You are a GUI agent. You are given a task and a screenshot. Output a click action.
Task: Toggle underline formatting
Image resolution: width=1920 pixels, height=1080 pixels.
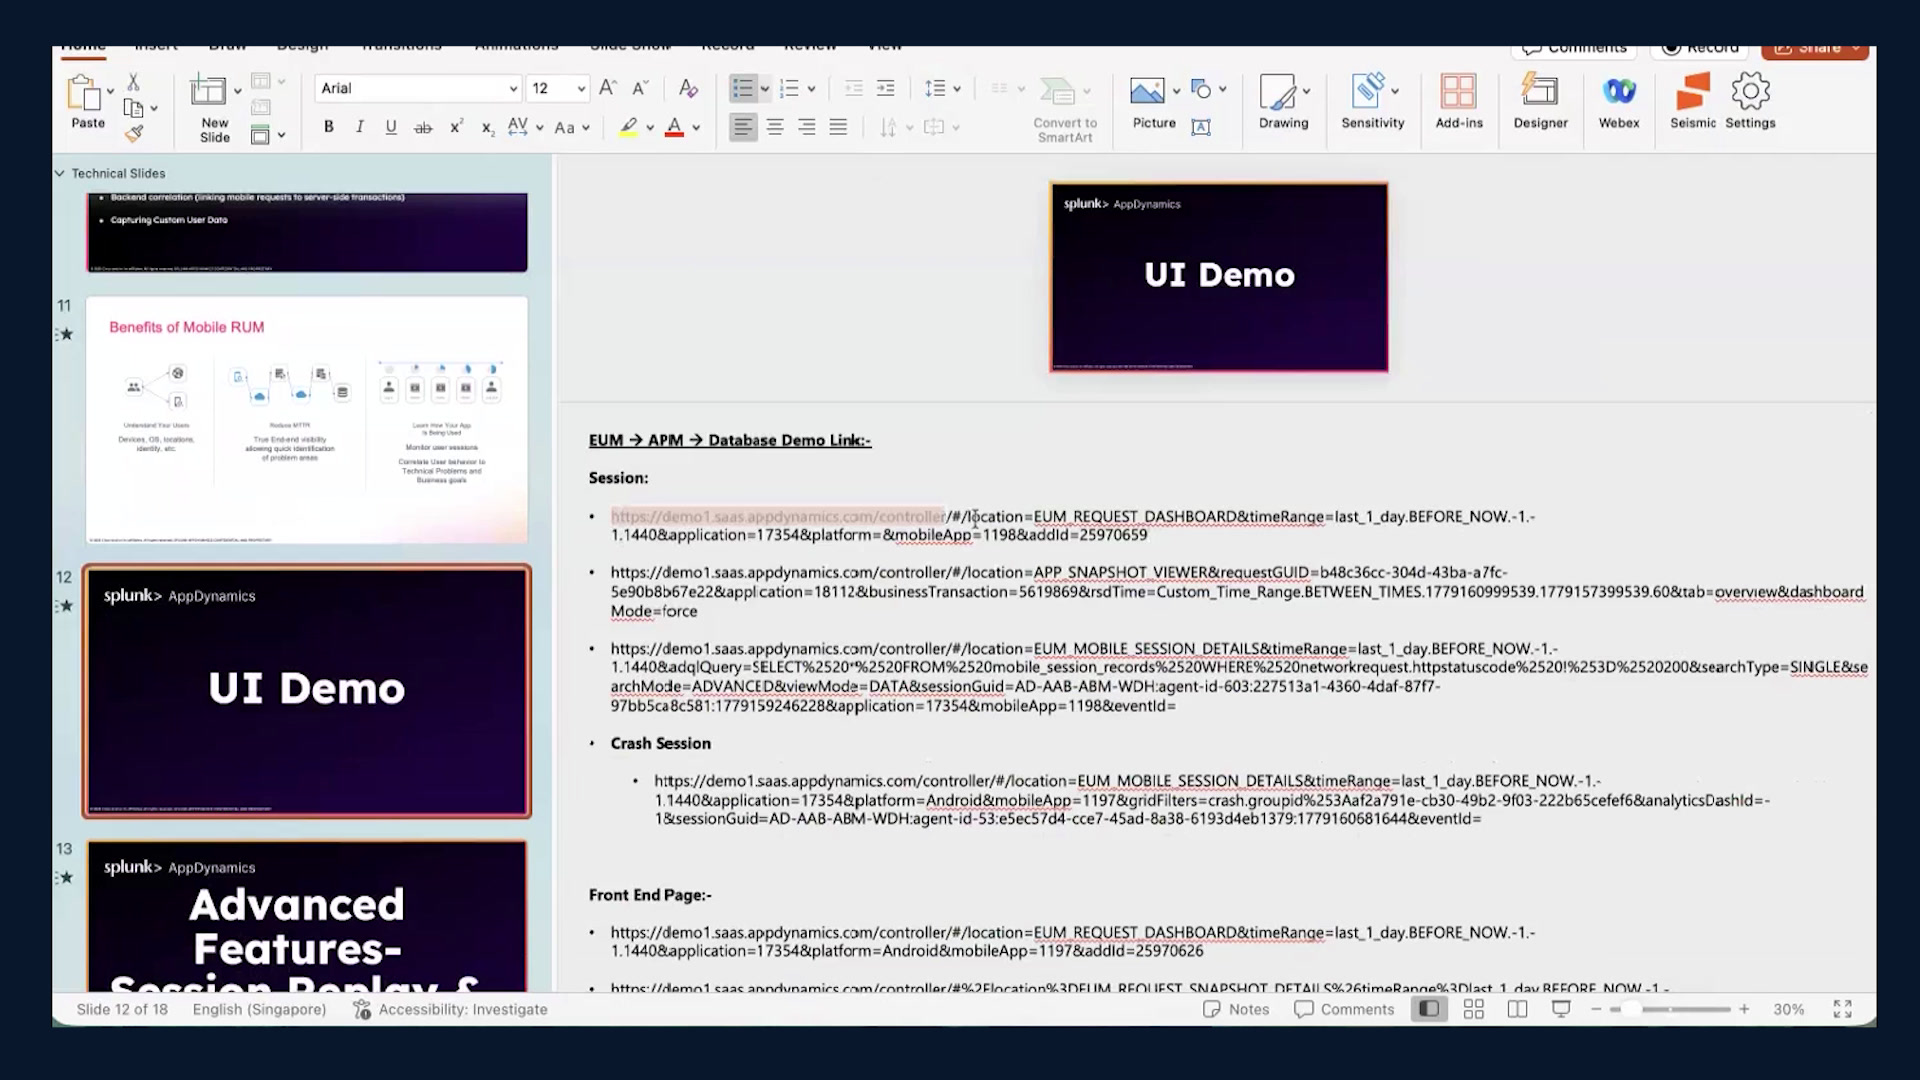tap(391, 127)
